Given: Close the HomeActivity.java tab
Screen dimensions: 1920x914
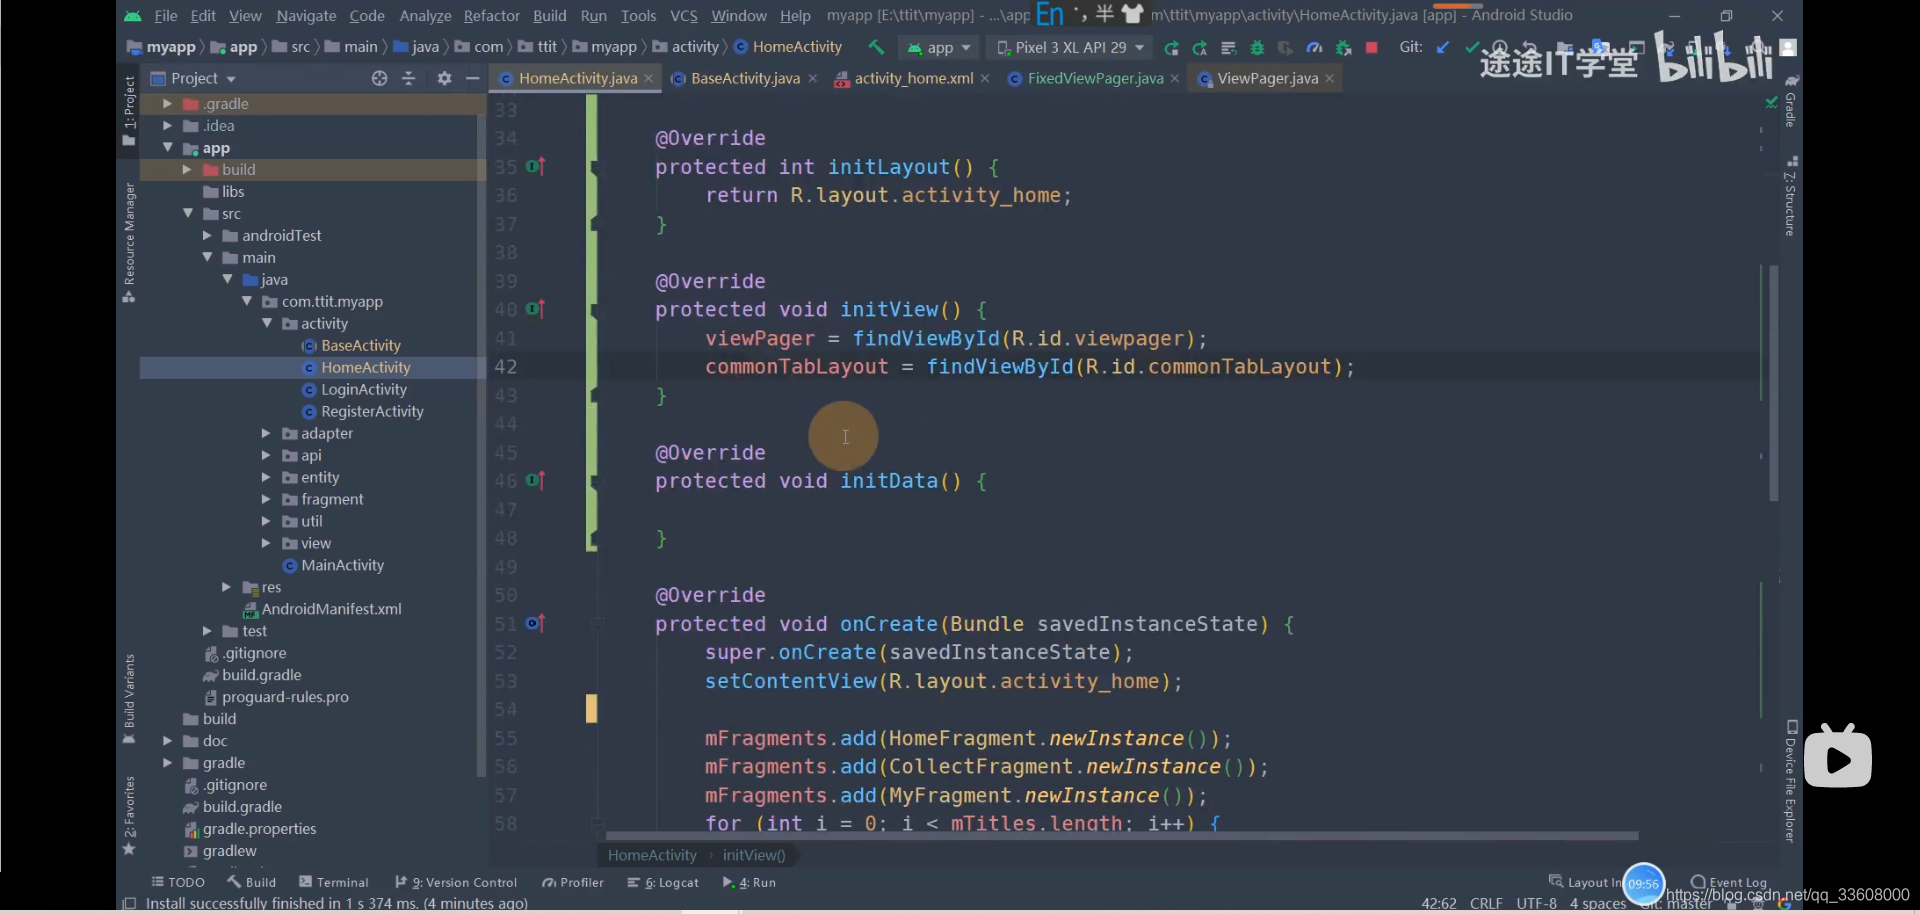Looking at the screenshot, I should tap(649, 78).
